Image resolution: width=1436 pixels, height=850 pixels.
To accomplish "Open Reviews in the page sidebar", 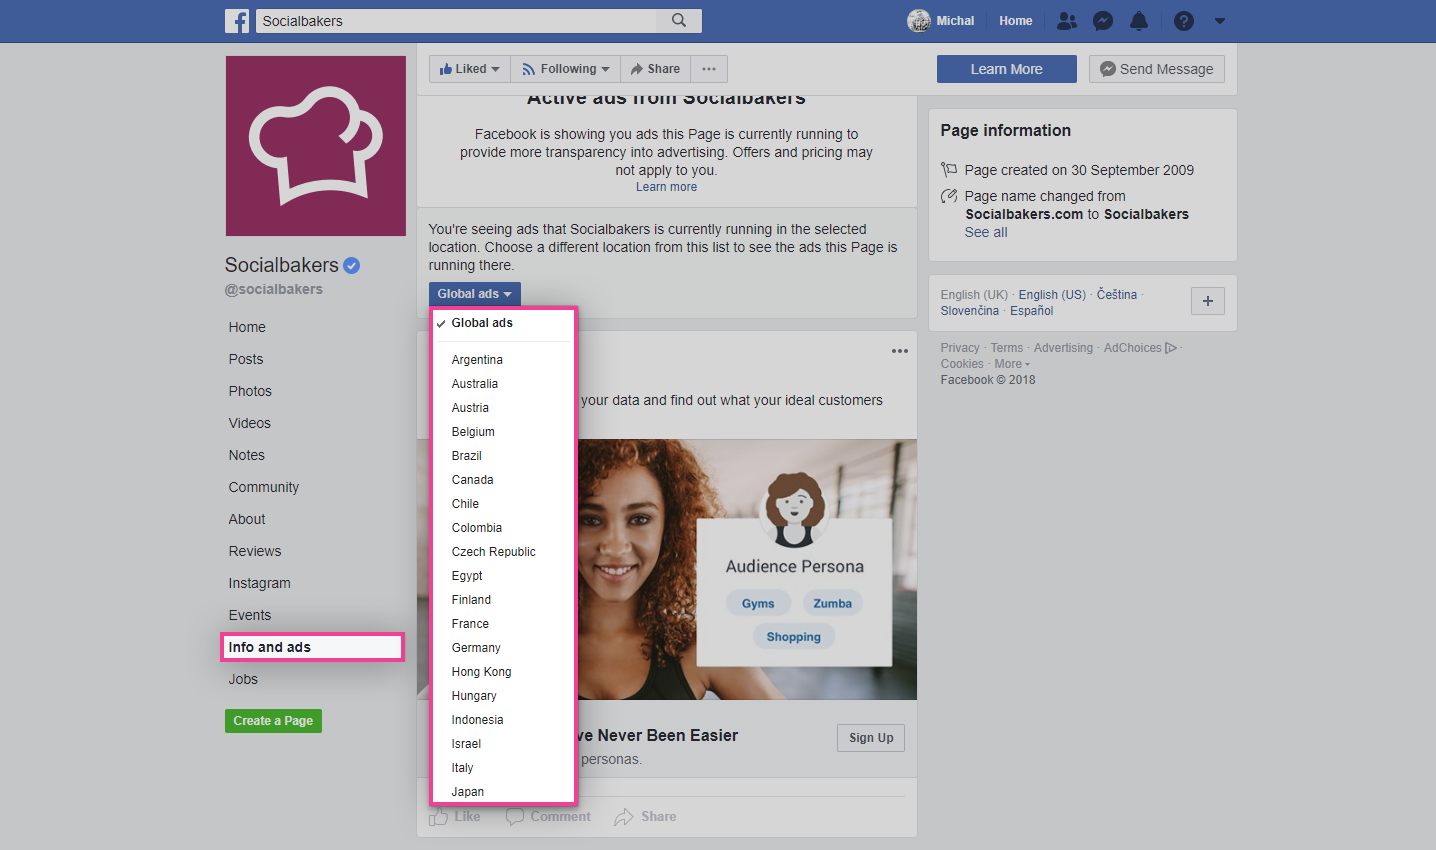I will point(255,551).
